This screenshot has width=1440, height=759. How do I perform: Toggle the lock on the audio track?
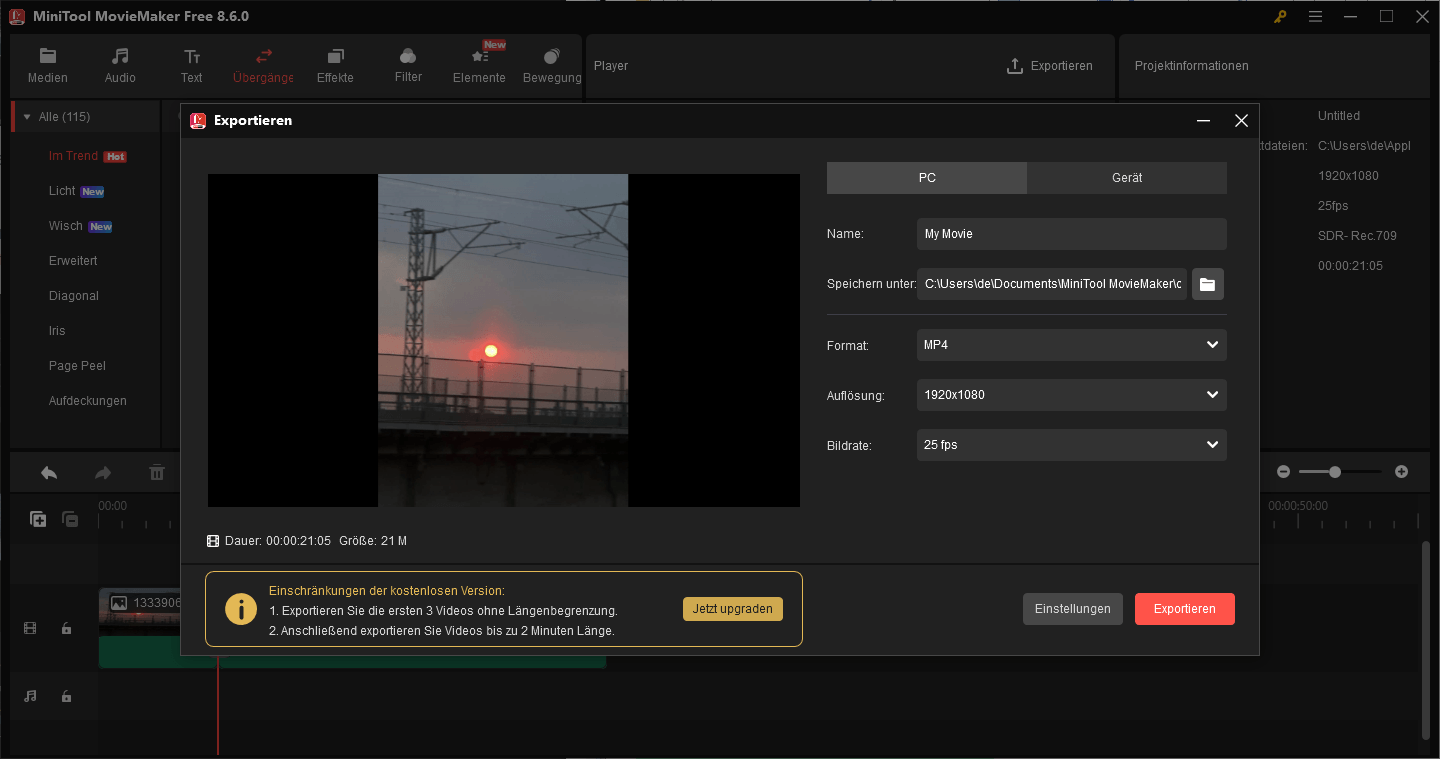click(x=66, y=695)
